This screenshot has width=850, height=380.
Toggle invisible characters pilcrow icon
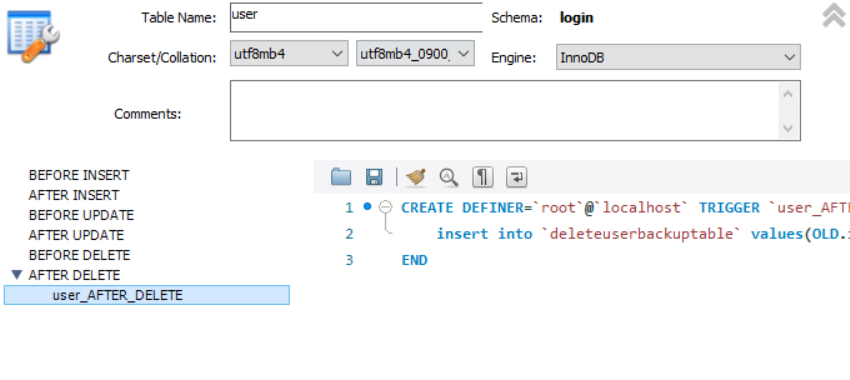coord(482,177)
